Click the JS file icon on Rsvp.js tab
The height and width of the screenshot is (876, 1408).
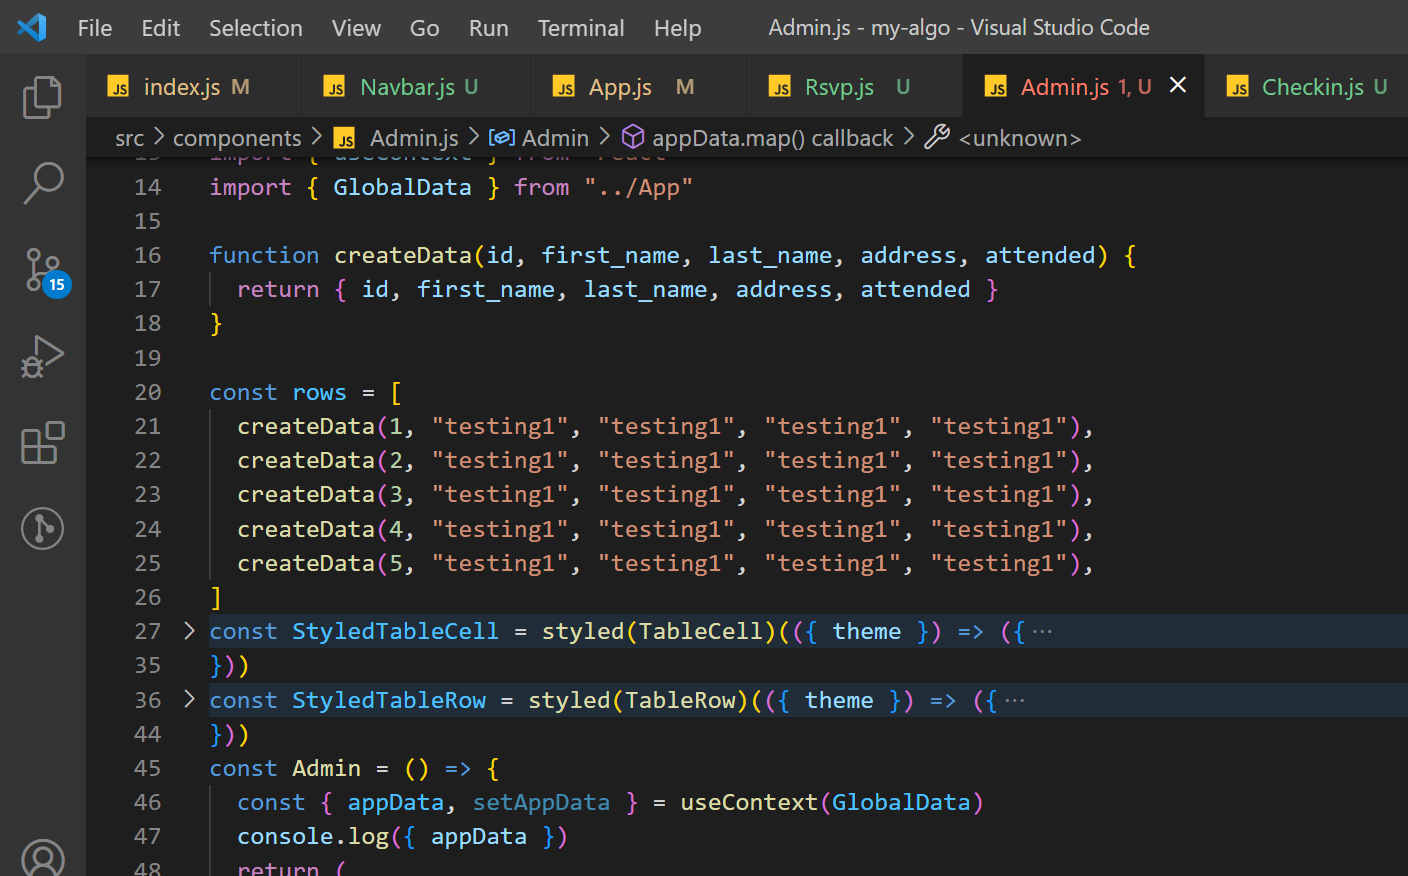pos(780,87)
